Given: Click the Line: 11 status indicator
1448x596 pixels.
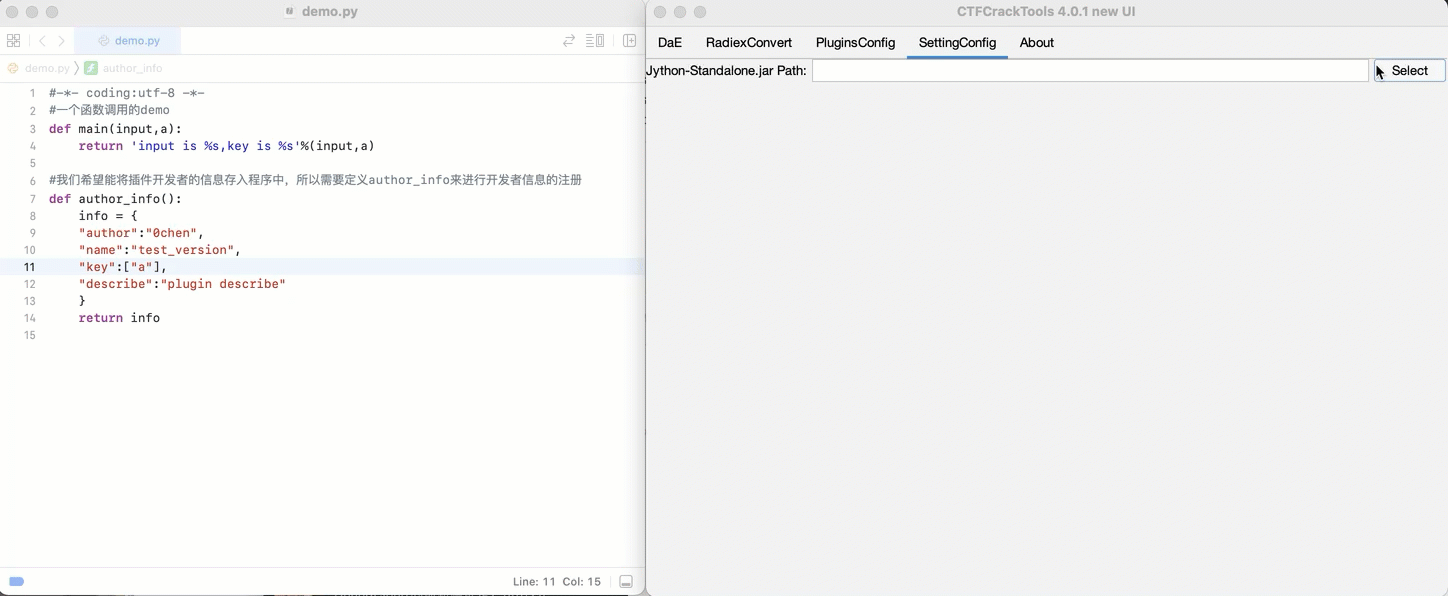Looking at the screenshot, I should click(534, 581).
